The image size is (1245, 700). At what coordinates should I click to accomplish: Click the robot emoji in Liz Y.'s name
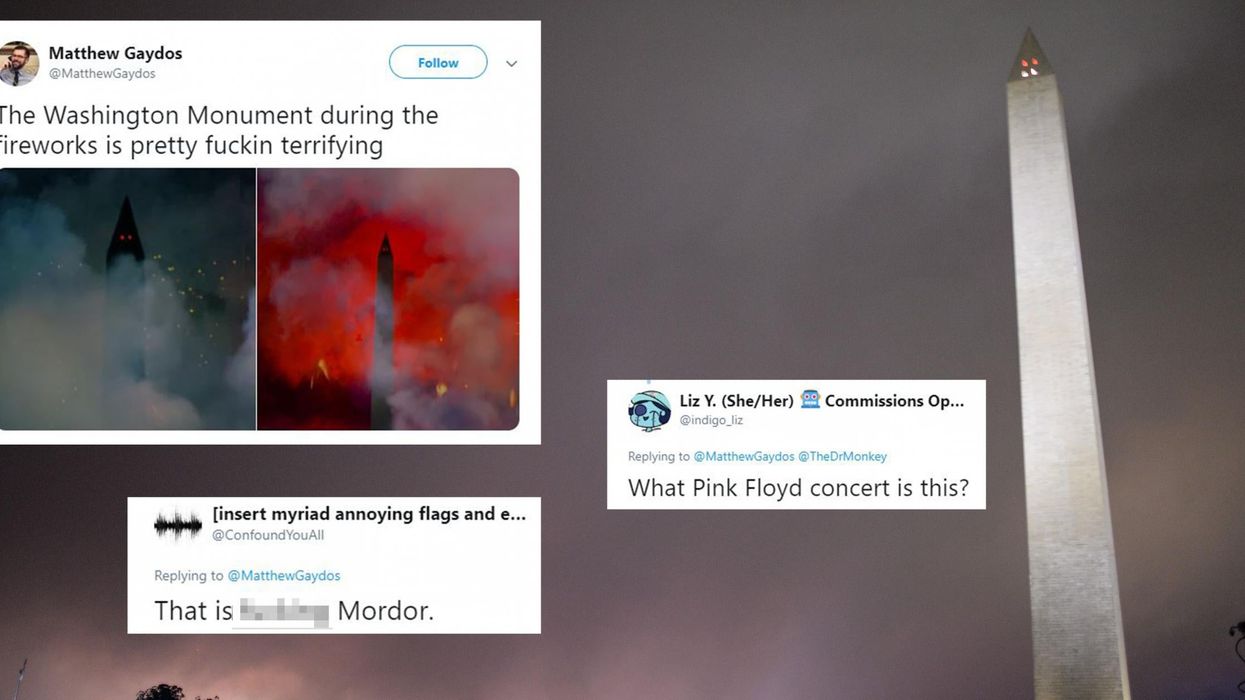click(x=809, y=400)
